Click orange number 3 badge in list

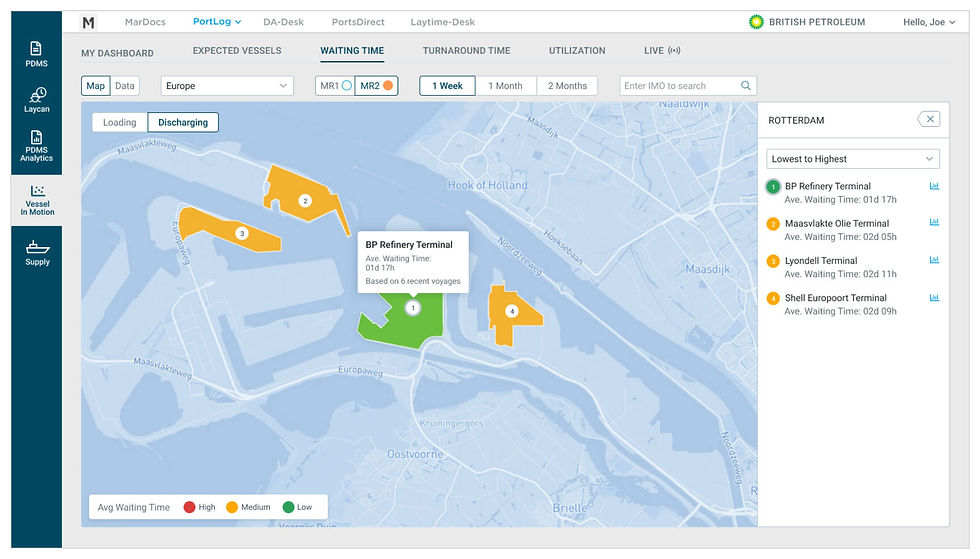773,261
